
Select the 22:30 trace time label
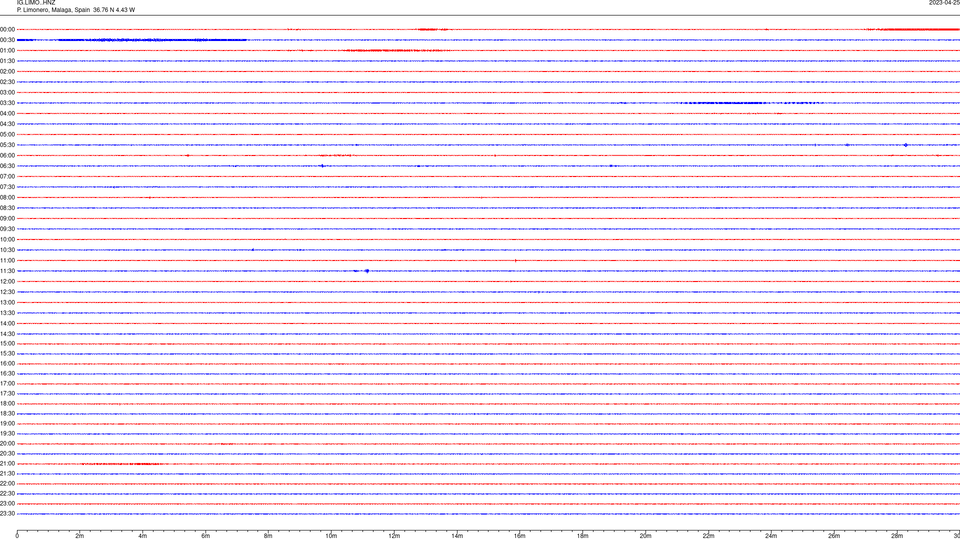coord(7,493)
